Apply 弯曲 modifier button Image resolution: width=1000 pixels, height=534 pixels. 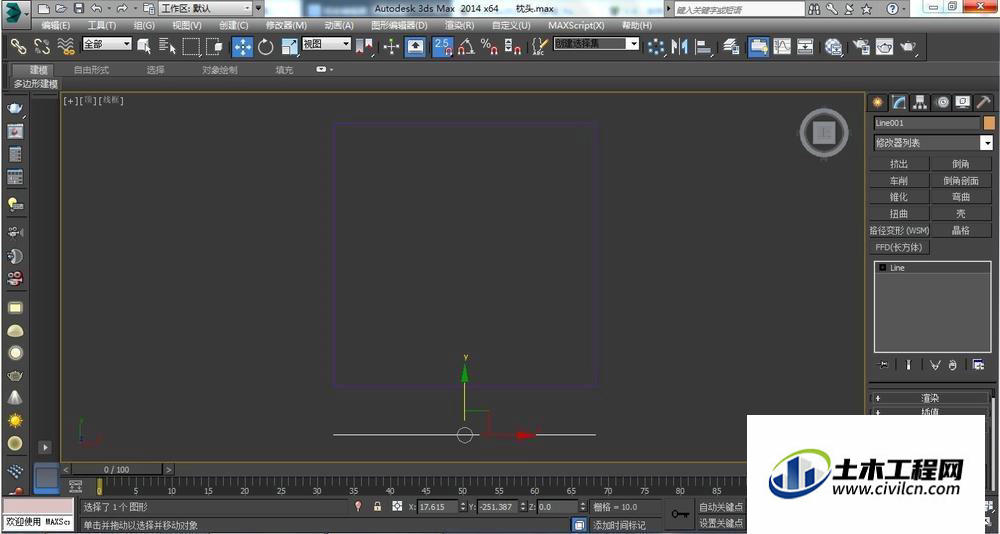(x=960, y=197)
